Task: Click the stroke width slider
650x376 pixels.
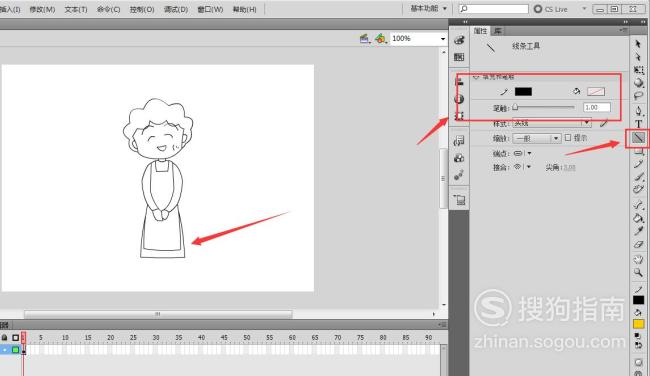Action: pyautogui.click(x=543, y=107)
